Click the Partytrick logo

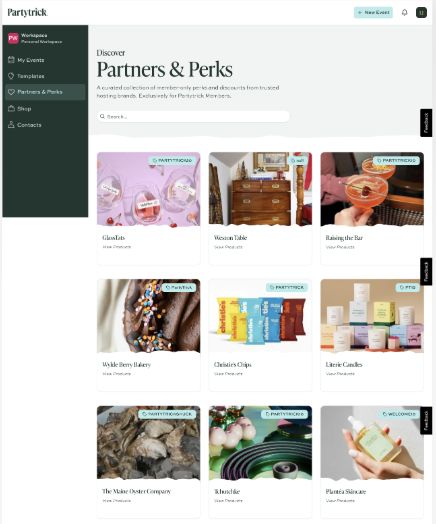coord(28,12)
